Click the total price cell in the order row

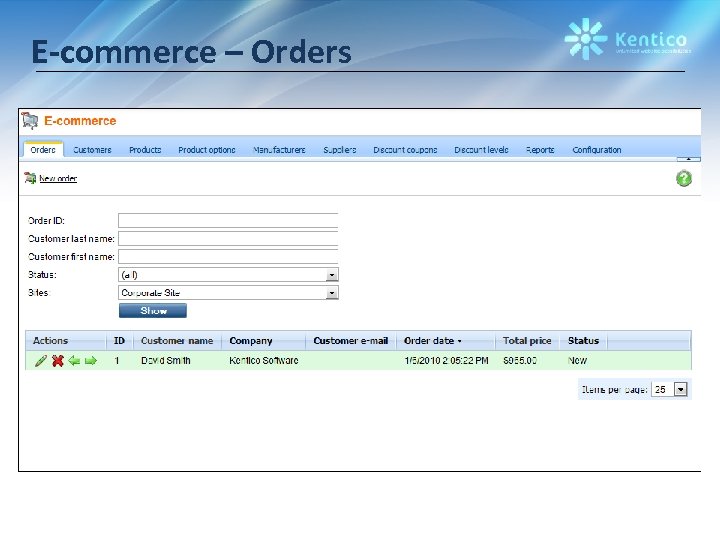[520, 361]
